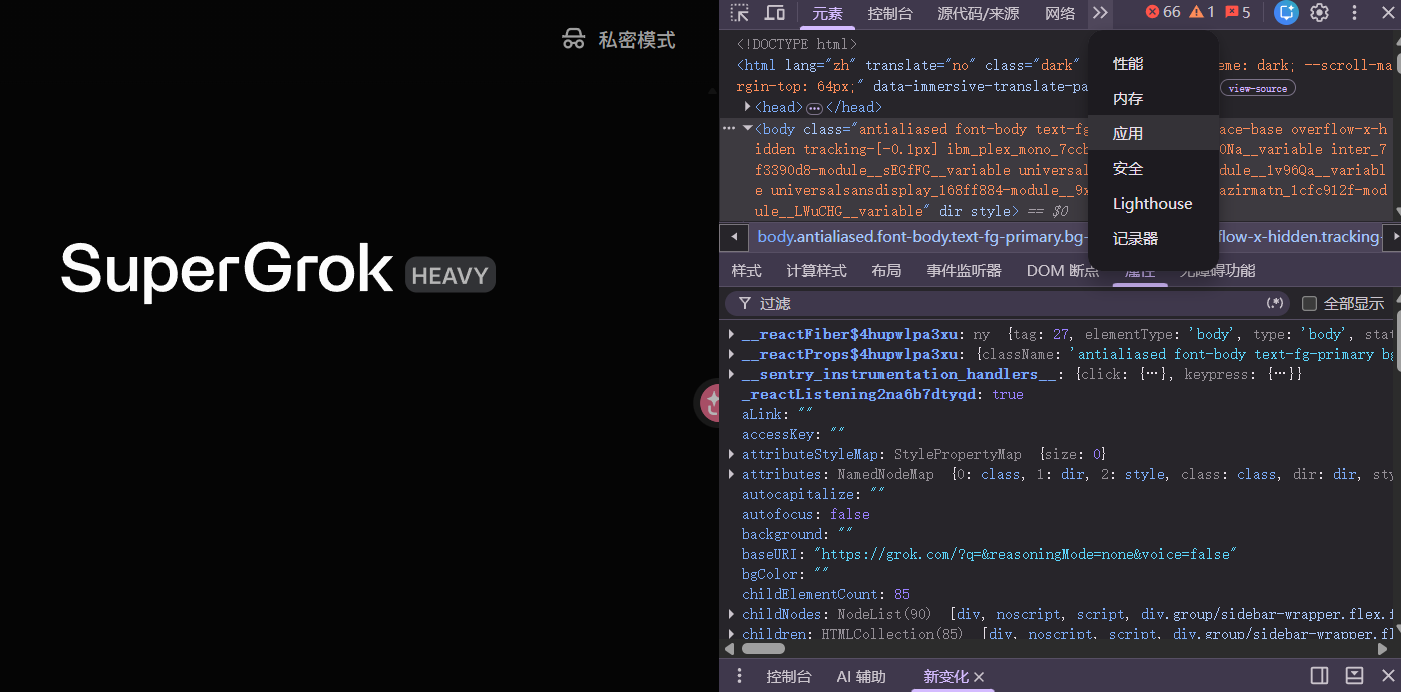
Task: Click the HEAVY badge next to SuperGrok
Action: (x=450, y=275)
